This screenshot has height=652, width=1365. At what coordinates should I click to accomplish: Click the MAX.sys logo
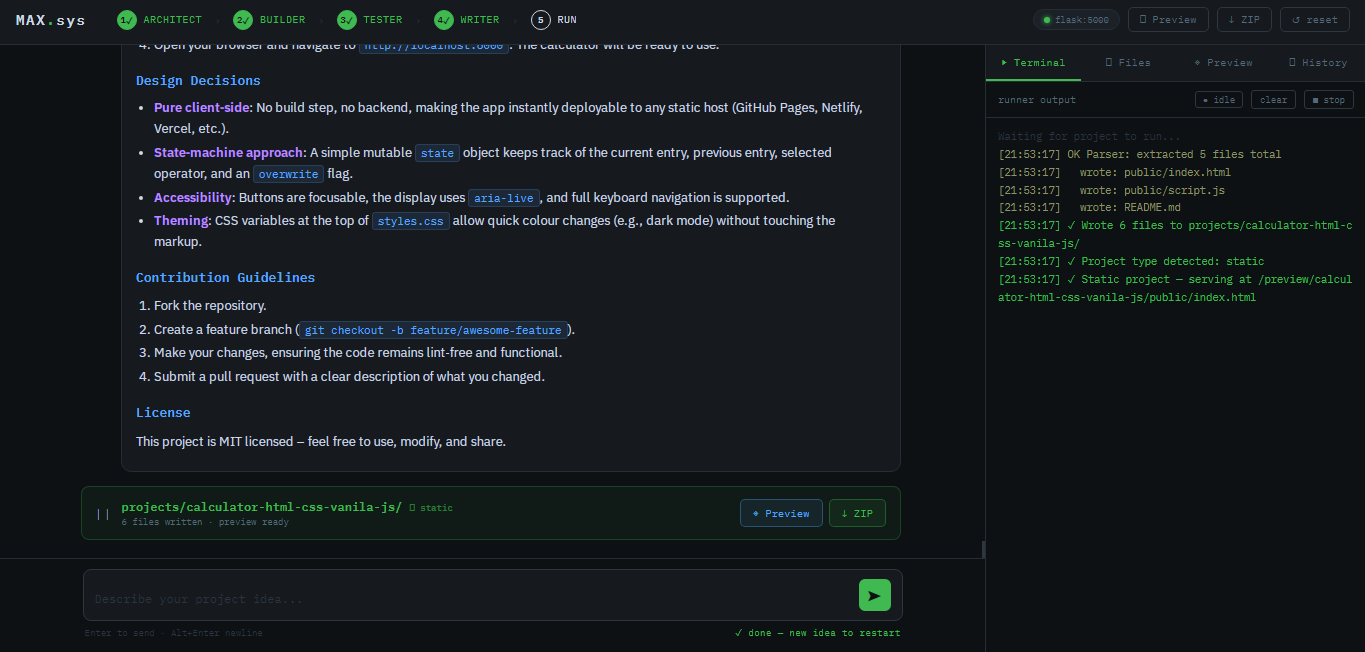point(51,20)
